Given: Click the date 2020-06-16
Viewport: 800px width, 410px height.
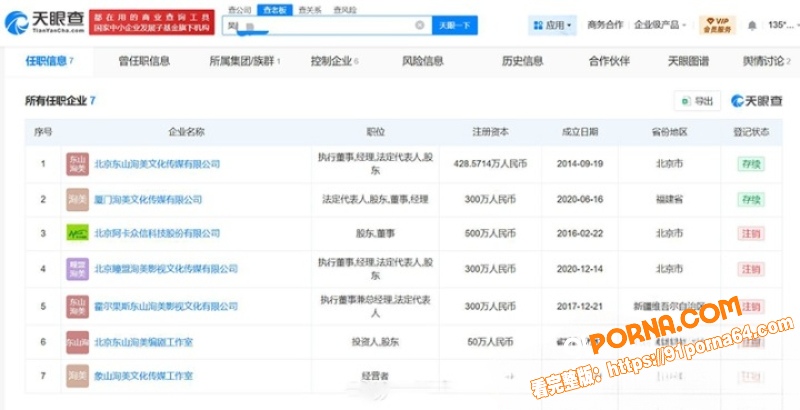Looking at the screenshot, I should click(x=580, y=199).
